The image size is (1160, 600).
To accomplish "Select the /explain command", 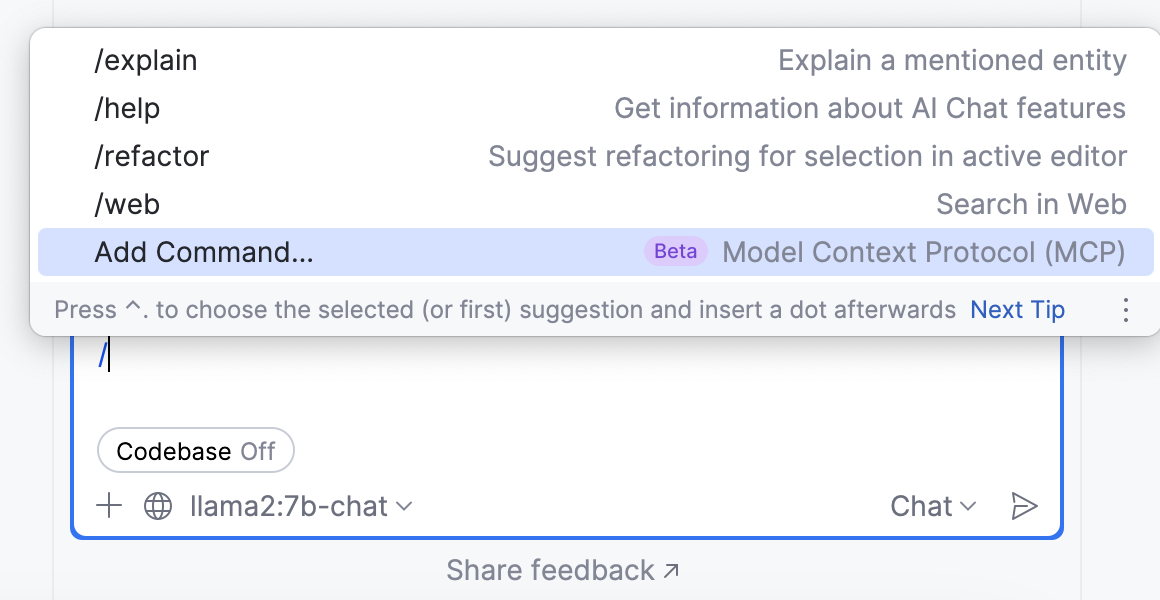I will [x=146, y=61].
